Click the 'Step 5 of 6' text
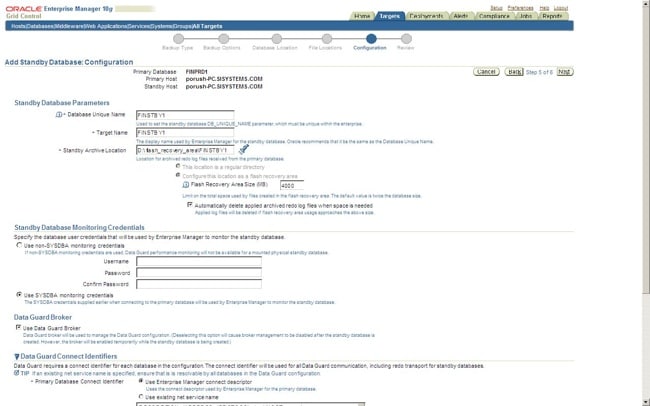This screenshot has width=650, height=406. click(x=539, y=72)
